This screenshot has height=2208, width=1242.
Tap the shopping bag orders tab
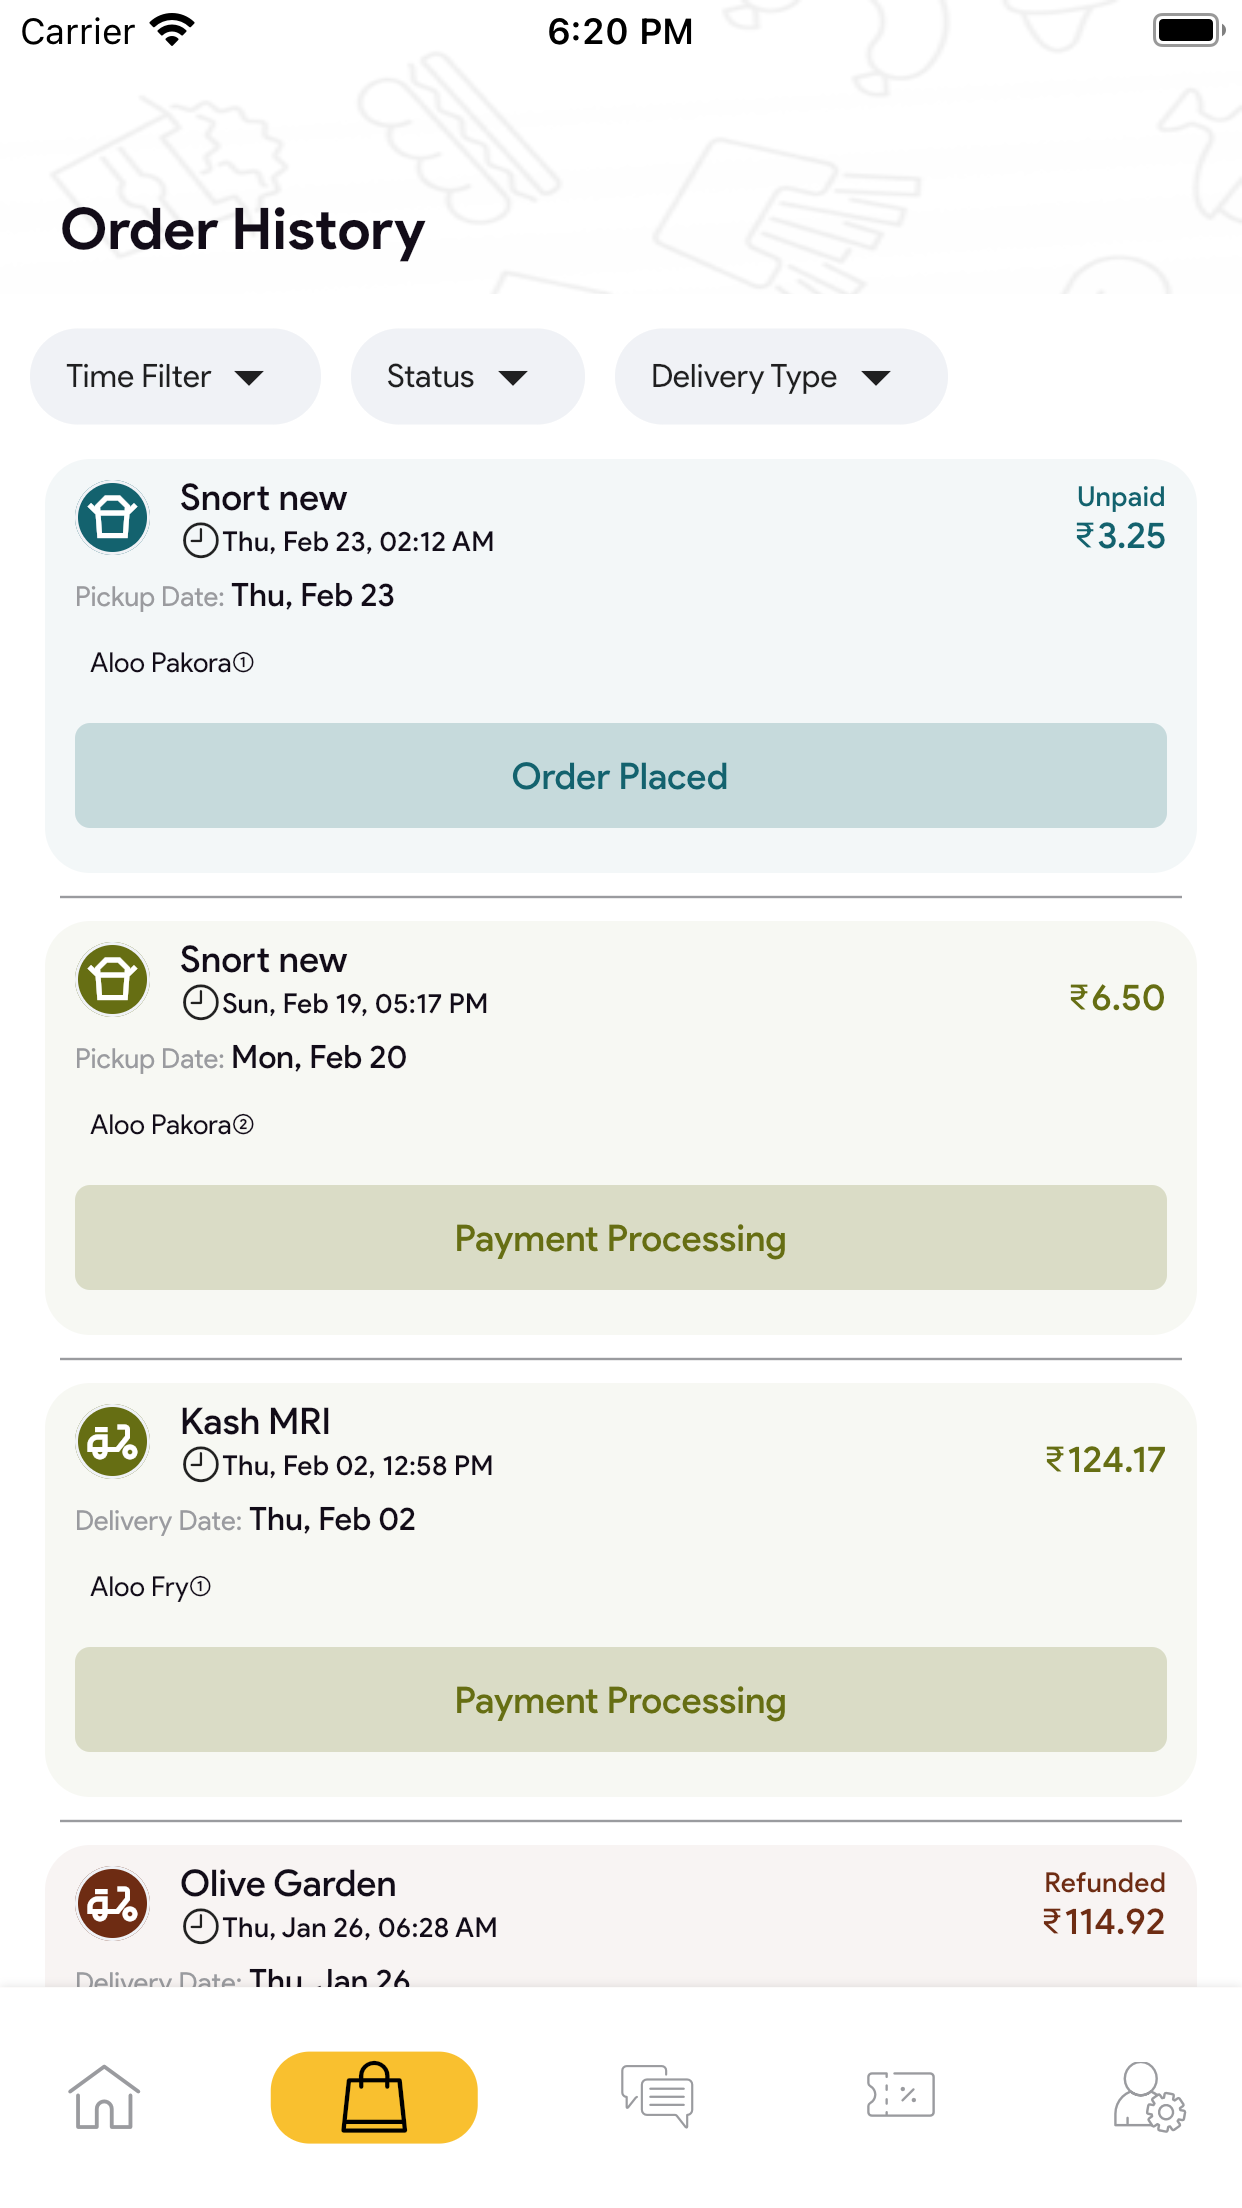[374, 2097]
